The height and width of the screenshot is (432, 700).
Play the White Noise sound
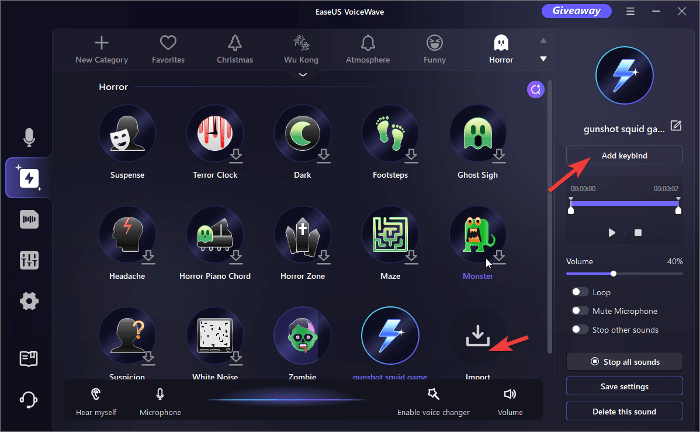pos(215,335)
